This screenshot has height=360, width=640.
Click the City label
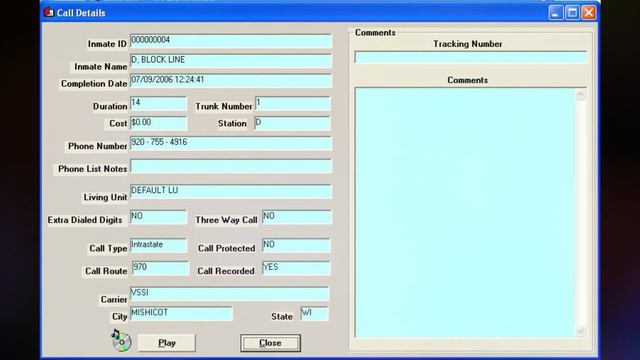pyautogui.click(x=120, y=317)
